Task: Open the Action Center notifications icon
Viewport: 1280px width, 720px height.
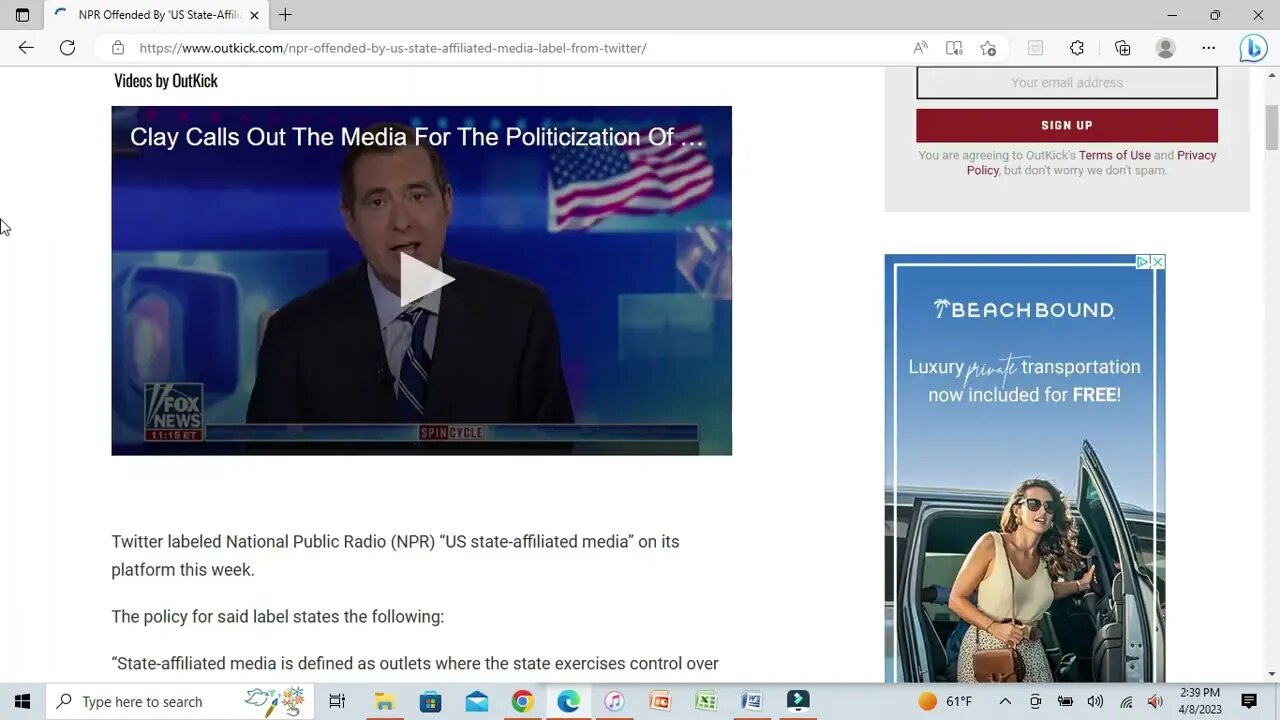Action: 1249,701
